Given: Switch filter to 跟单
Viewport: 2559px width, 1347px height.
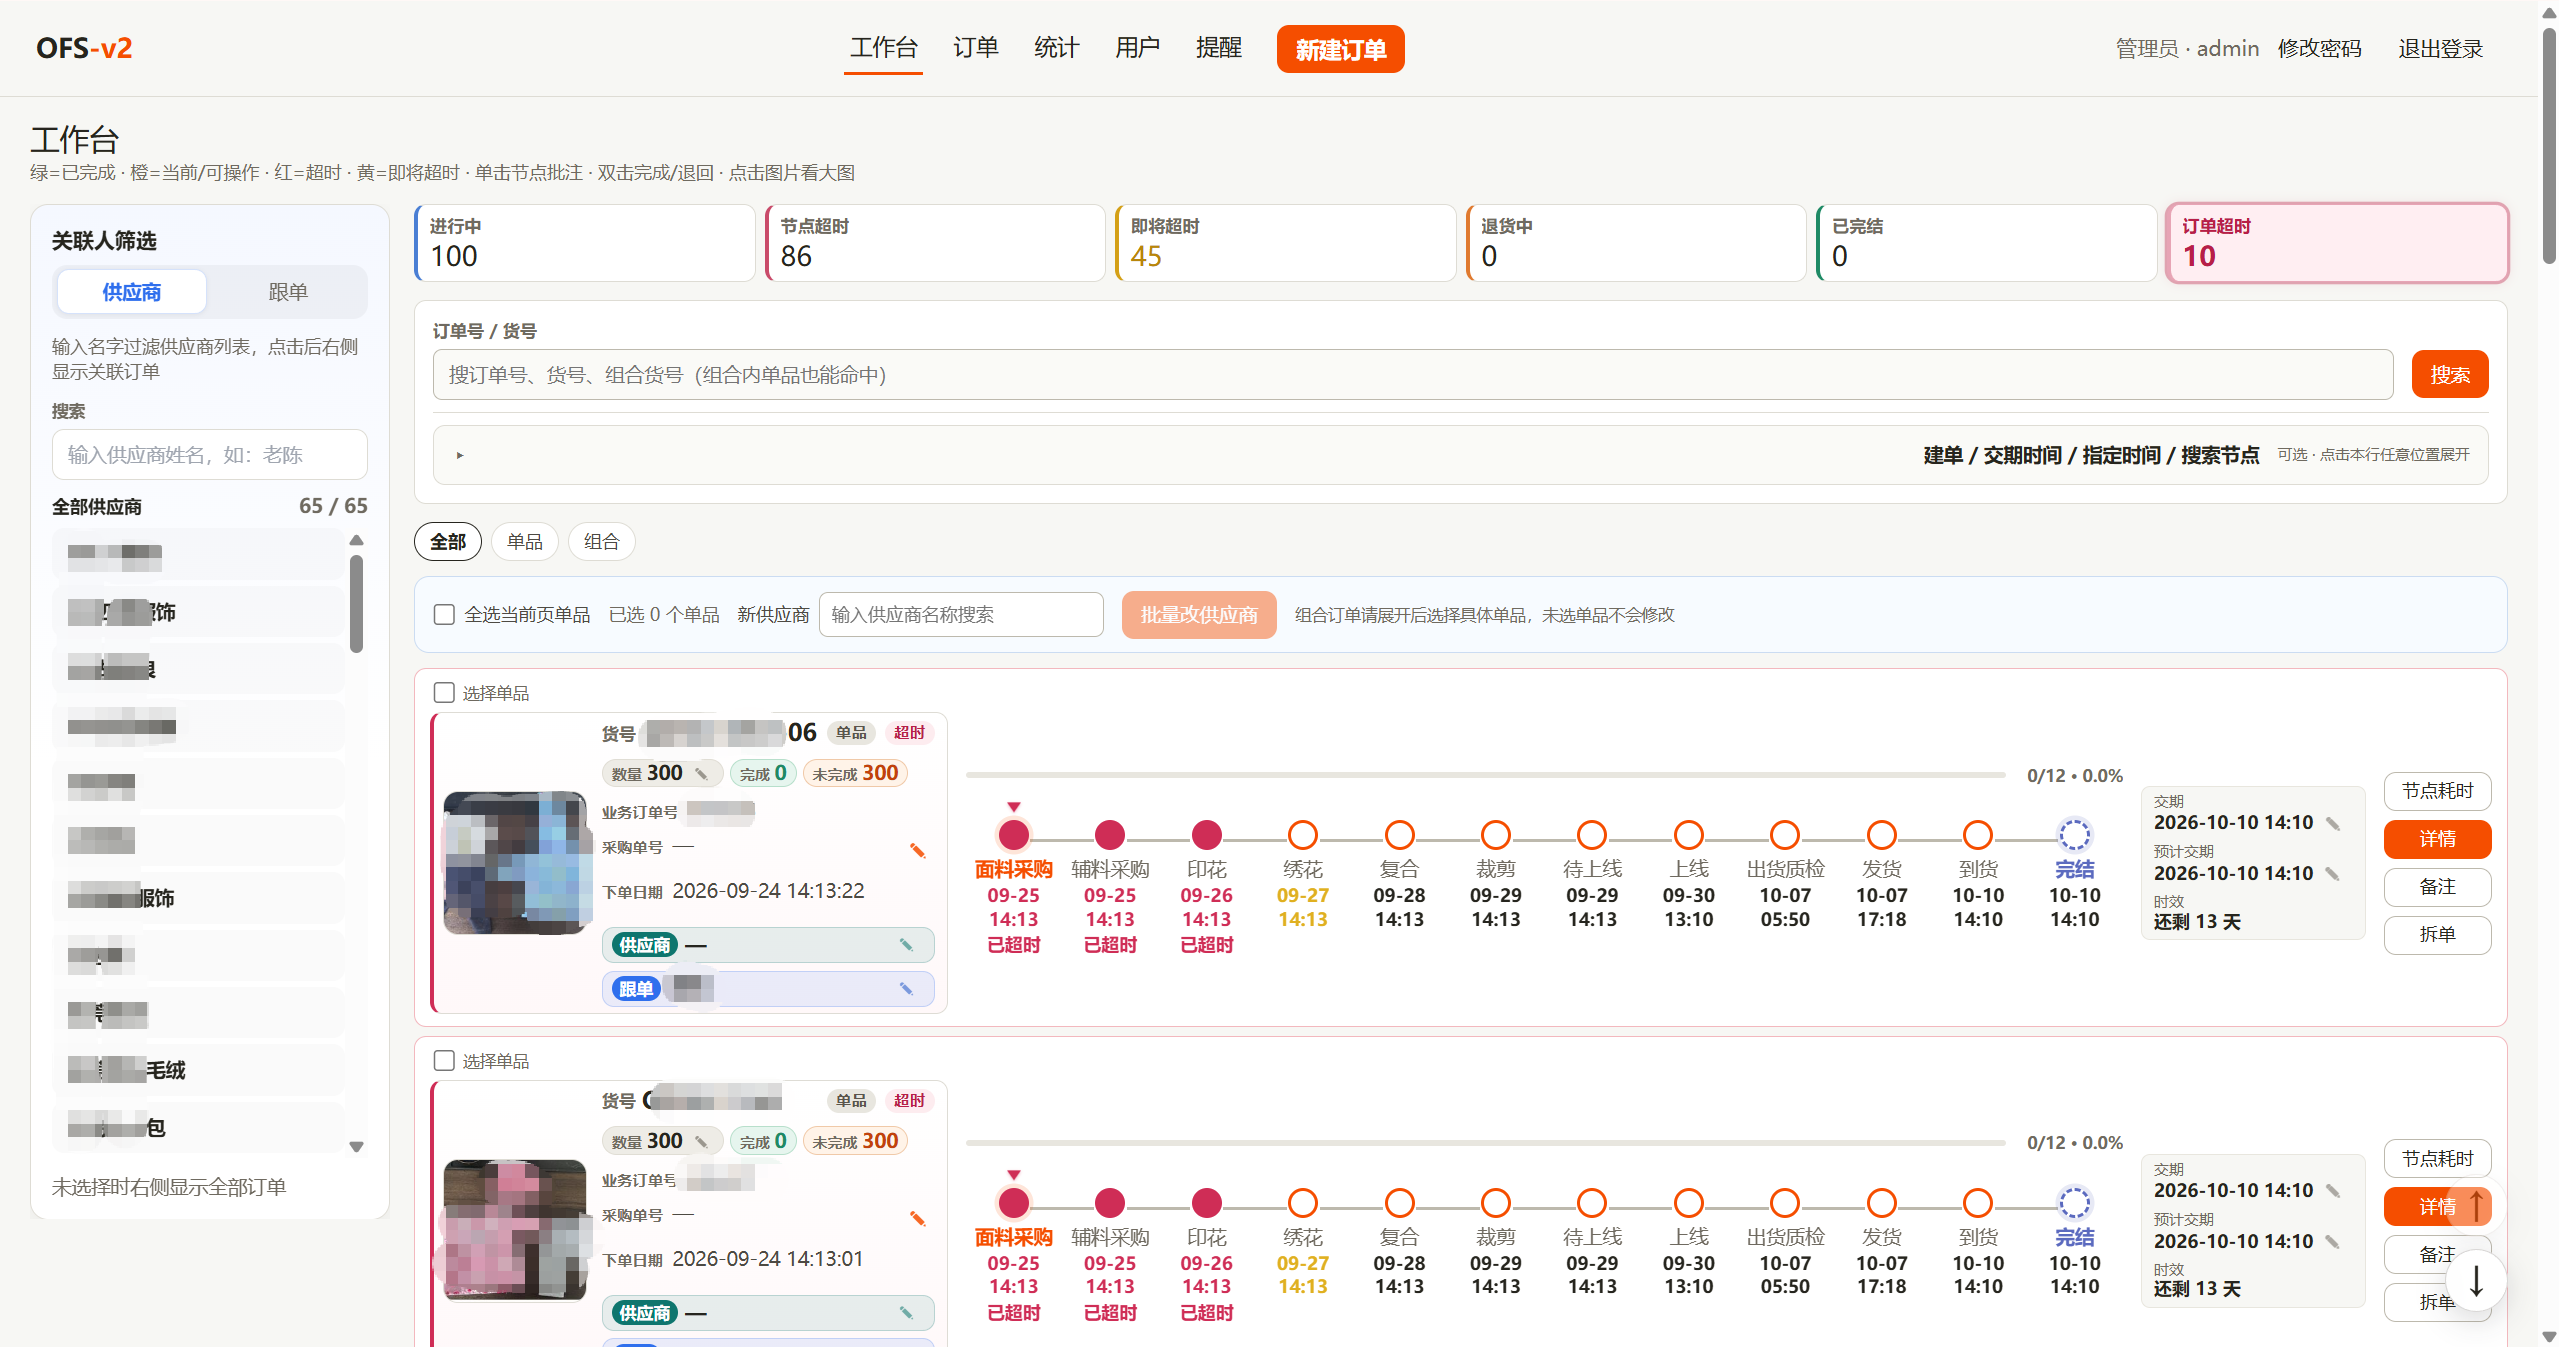Looking at the screenshot, I should tap(287, 292).
